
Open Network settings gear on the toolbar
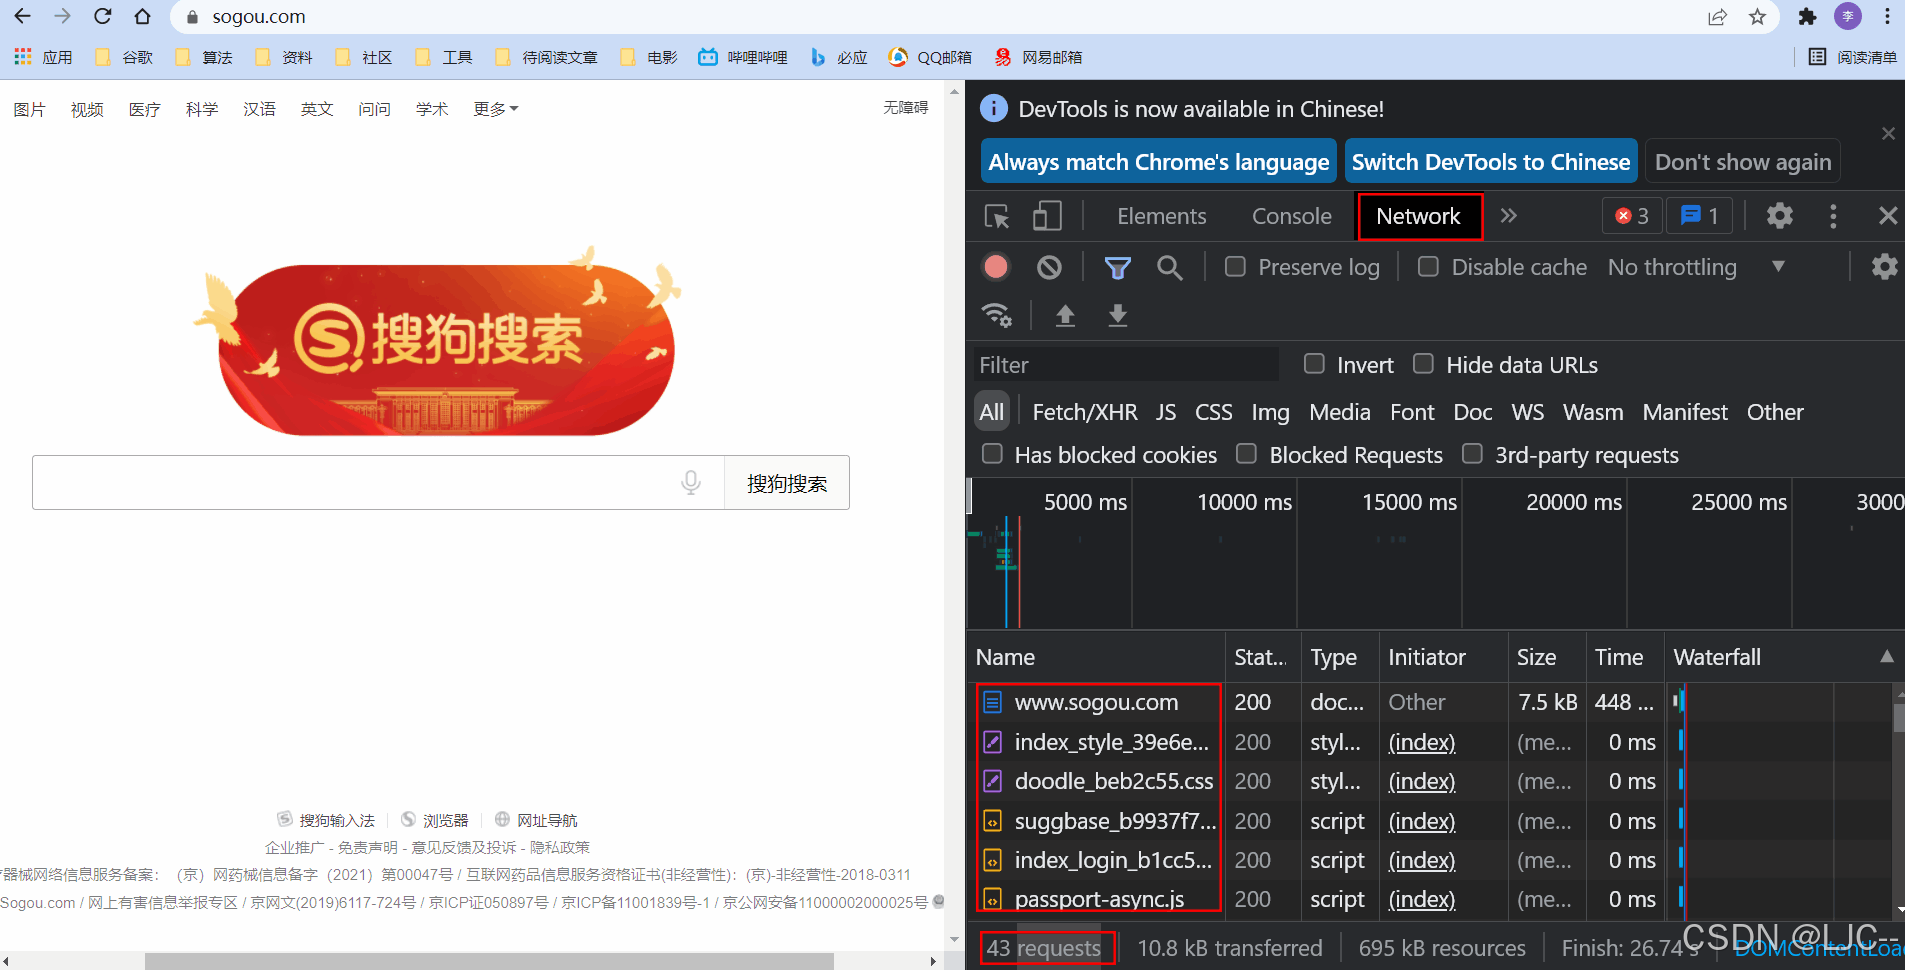point(1884,266)
